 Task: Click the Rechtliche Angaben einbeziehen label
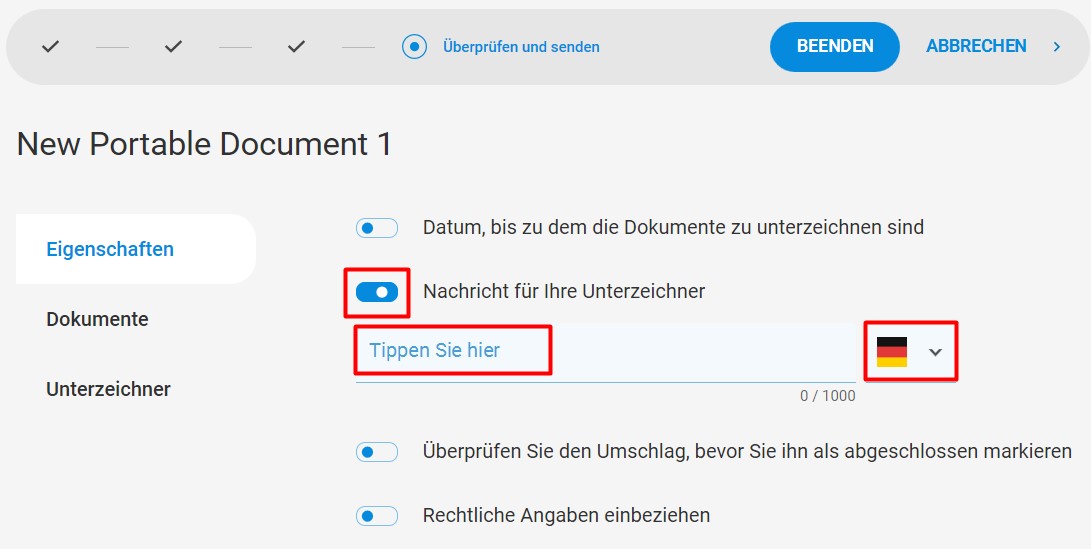coord(566,516)
